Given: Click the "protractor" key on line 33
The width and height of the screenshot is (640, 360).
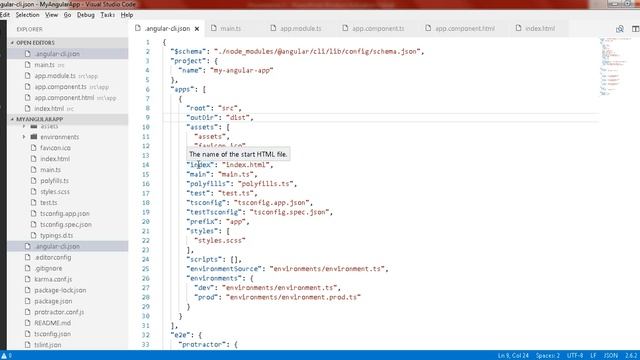Looking at the screenshot, I should pyautogui.click(x=204, y=344).
